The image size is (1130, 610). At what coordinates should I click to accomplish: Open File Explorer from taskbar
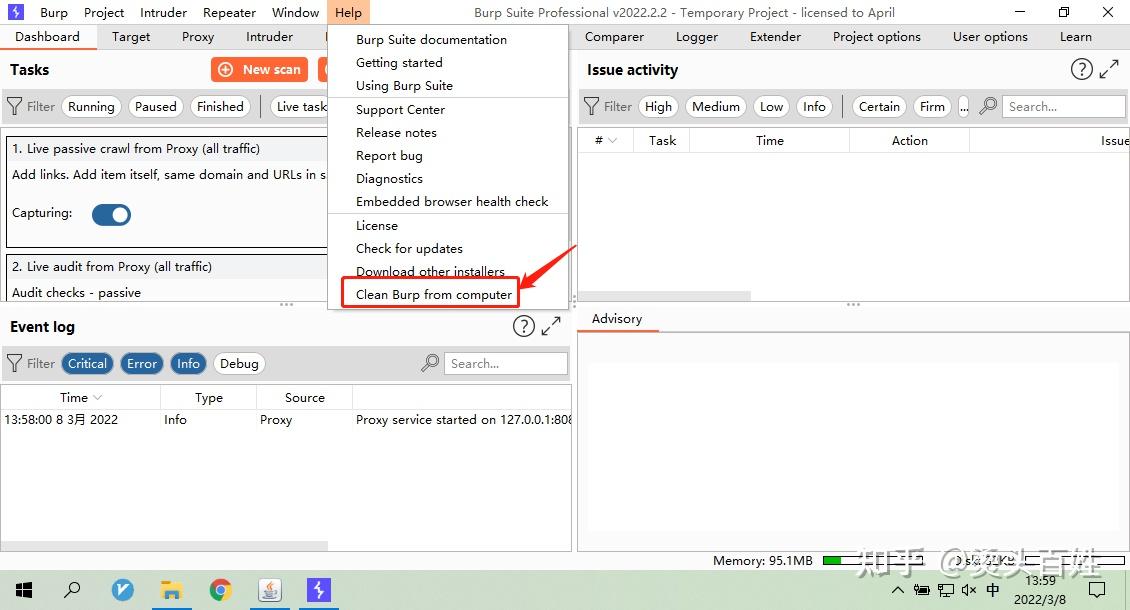point(172,591)
